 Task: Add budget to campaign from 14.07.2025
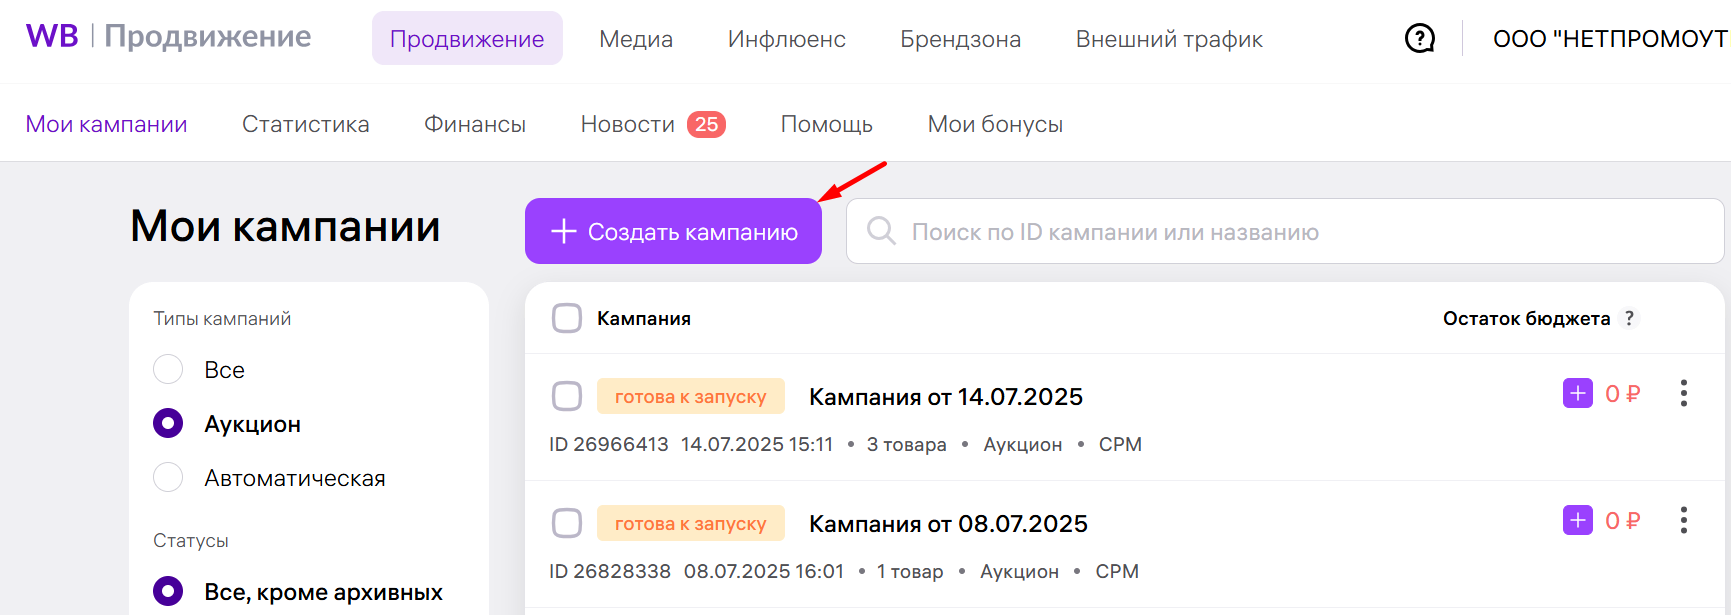pyautogui.click(x=1577, y=393)
